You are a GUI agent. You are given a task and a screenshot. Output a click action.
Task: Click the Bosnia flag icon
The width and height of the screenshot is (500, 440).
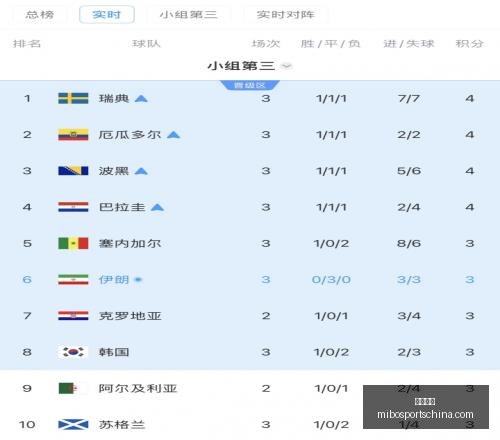point(73,171)
